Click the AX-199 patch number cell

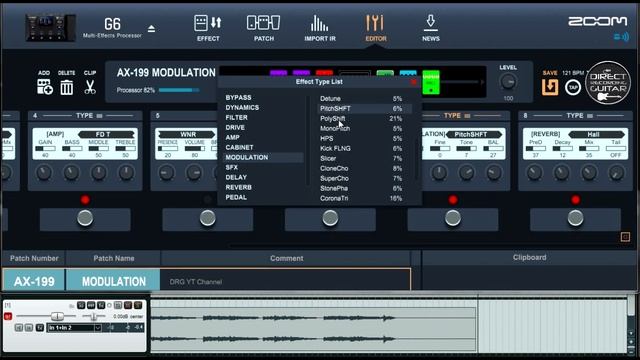[x=34, y=281]
